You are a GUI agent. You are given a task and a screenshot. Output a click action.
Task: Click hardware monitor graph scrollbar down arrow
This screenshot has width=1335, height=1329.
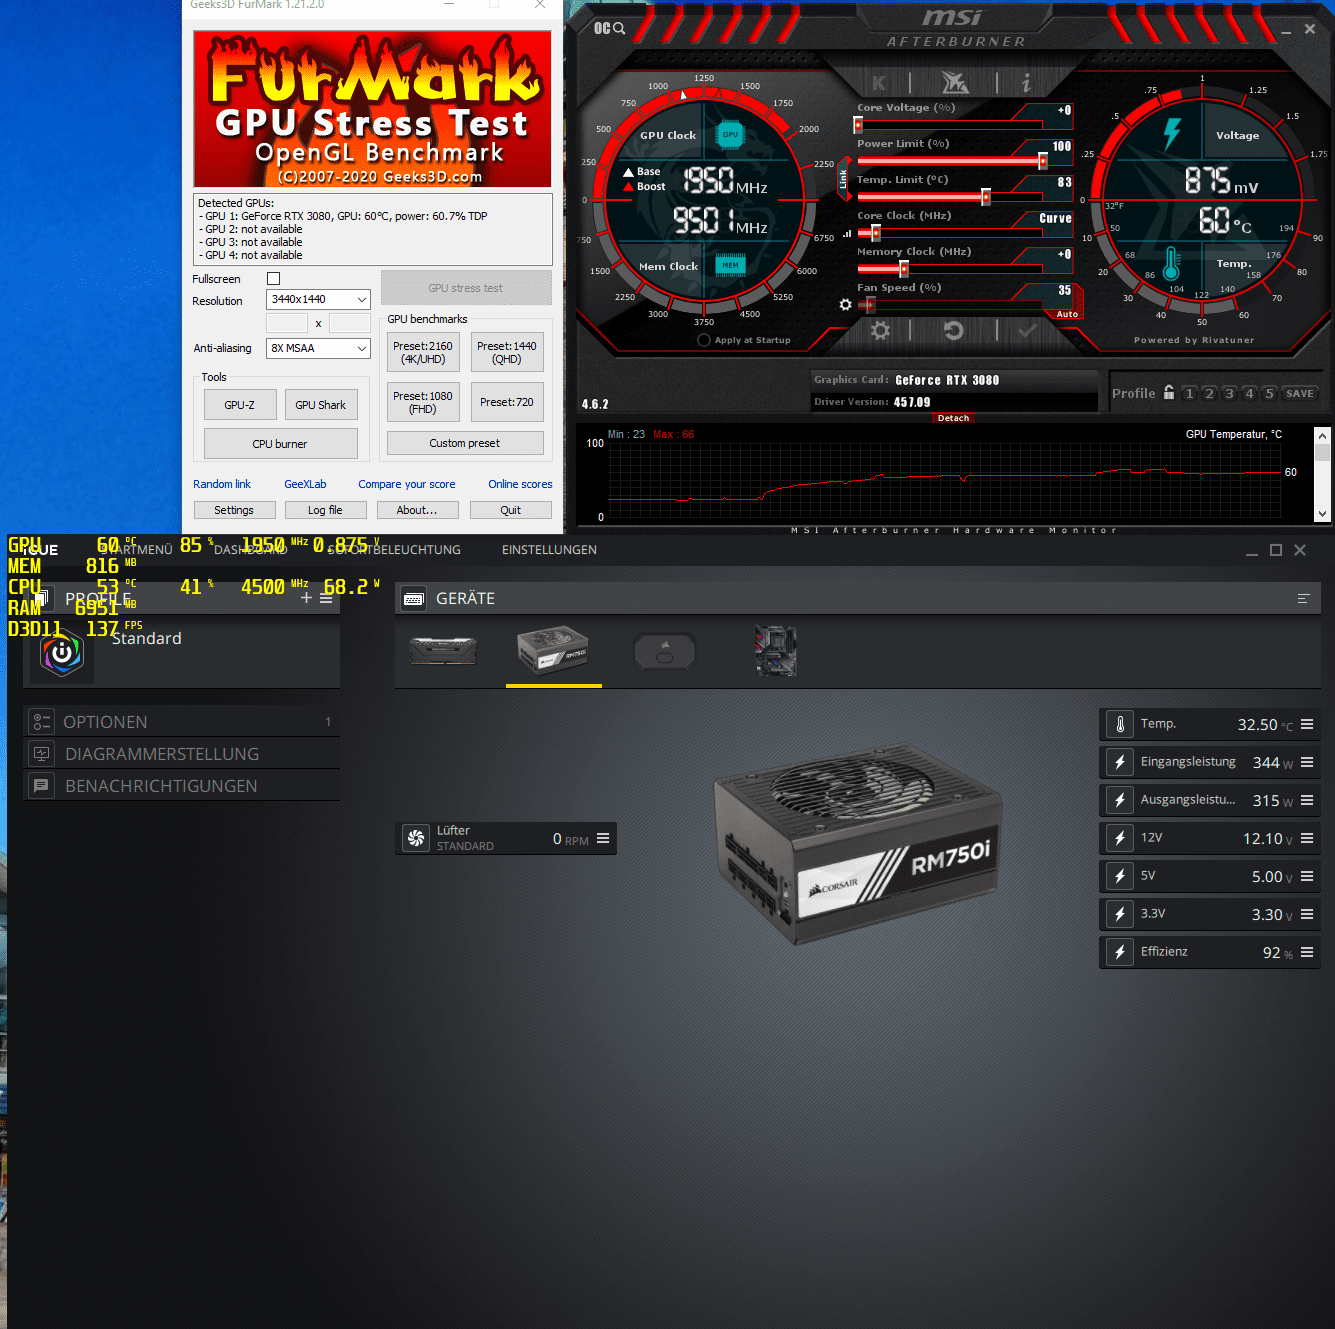[1322, 514]
